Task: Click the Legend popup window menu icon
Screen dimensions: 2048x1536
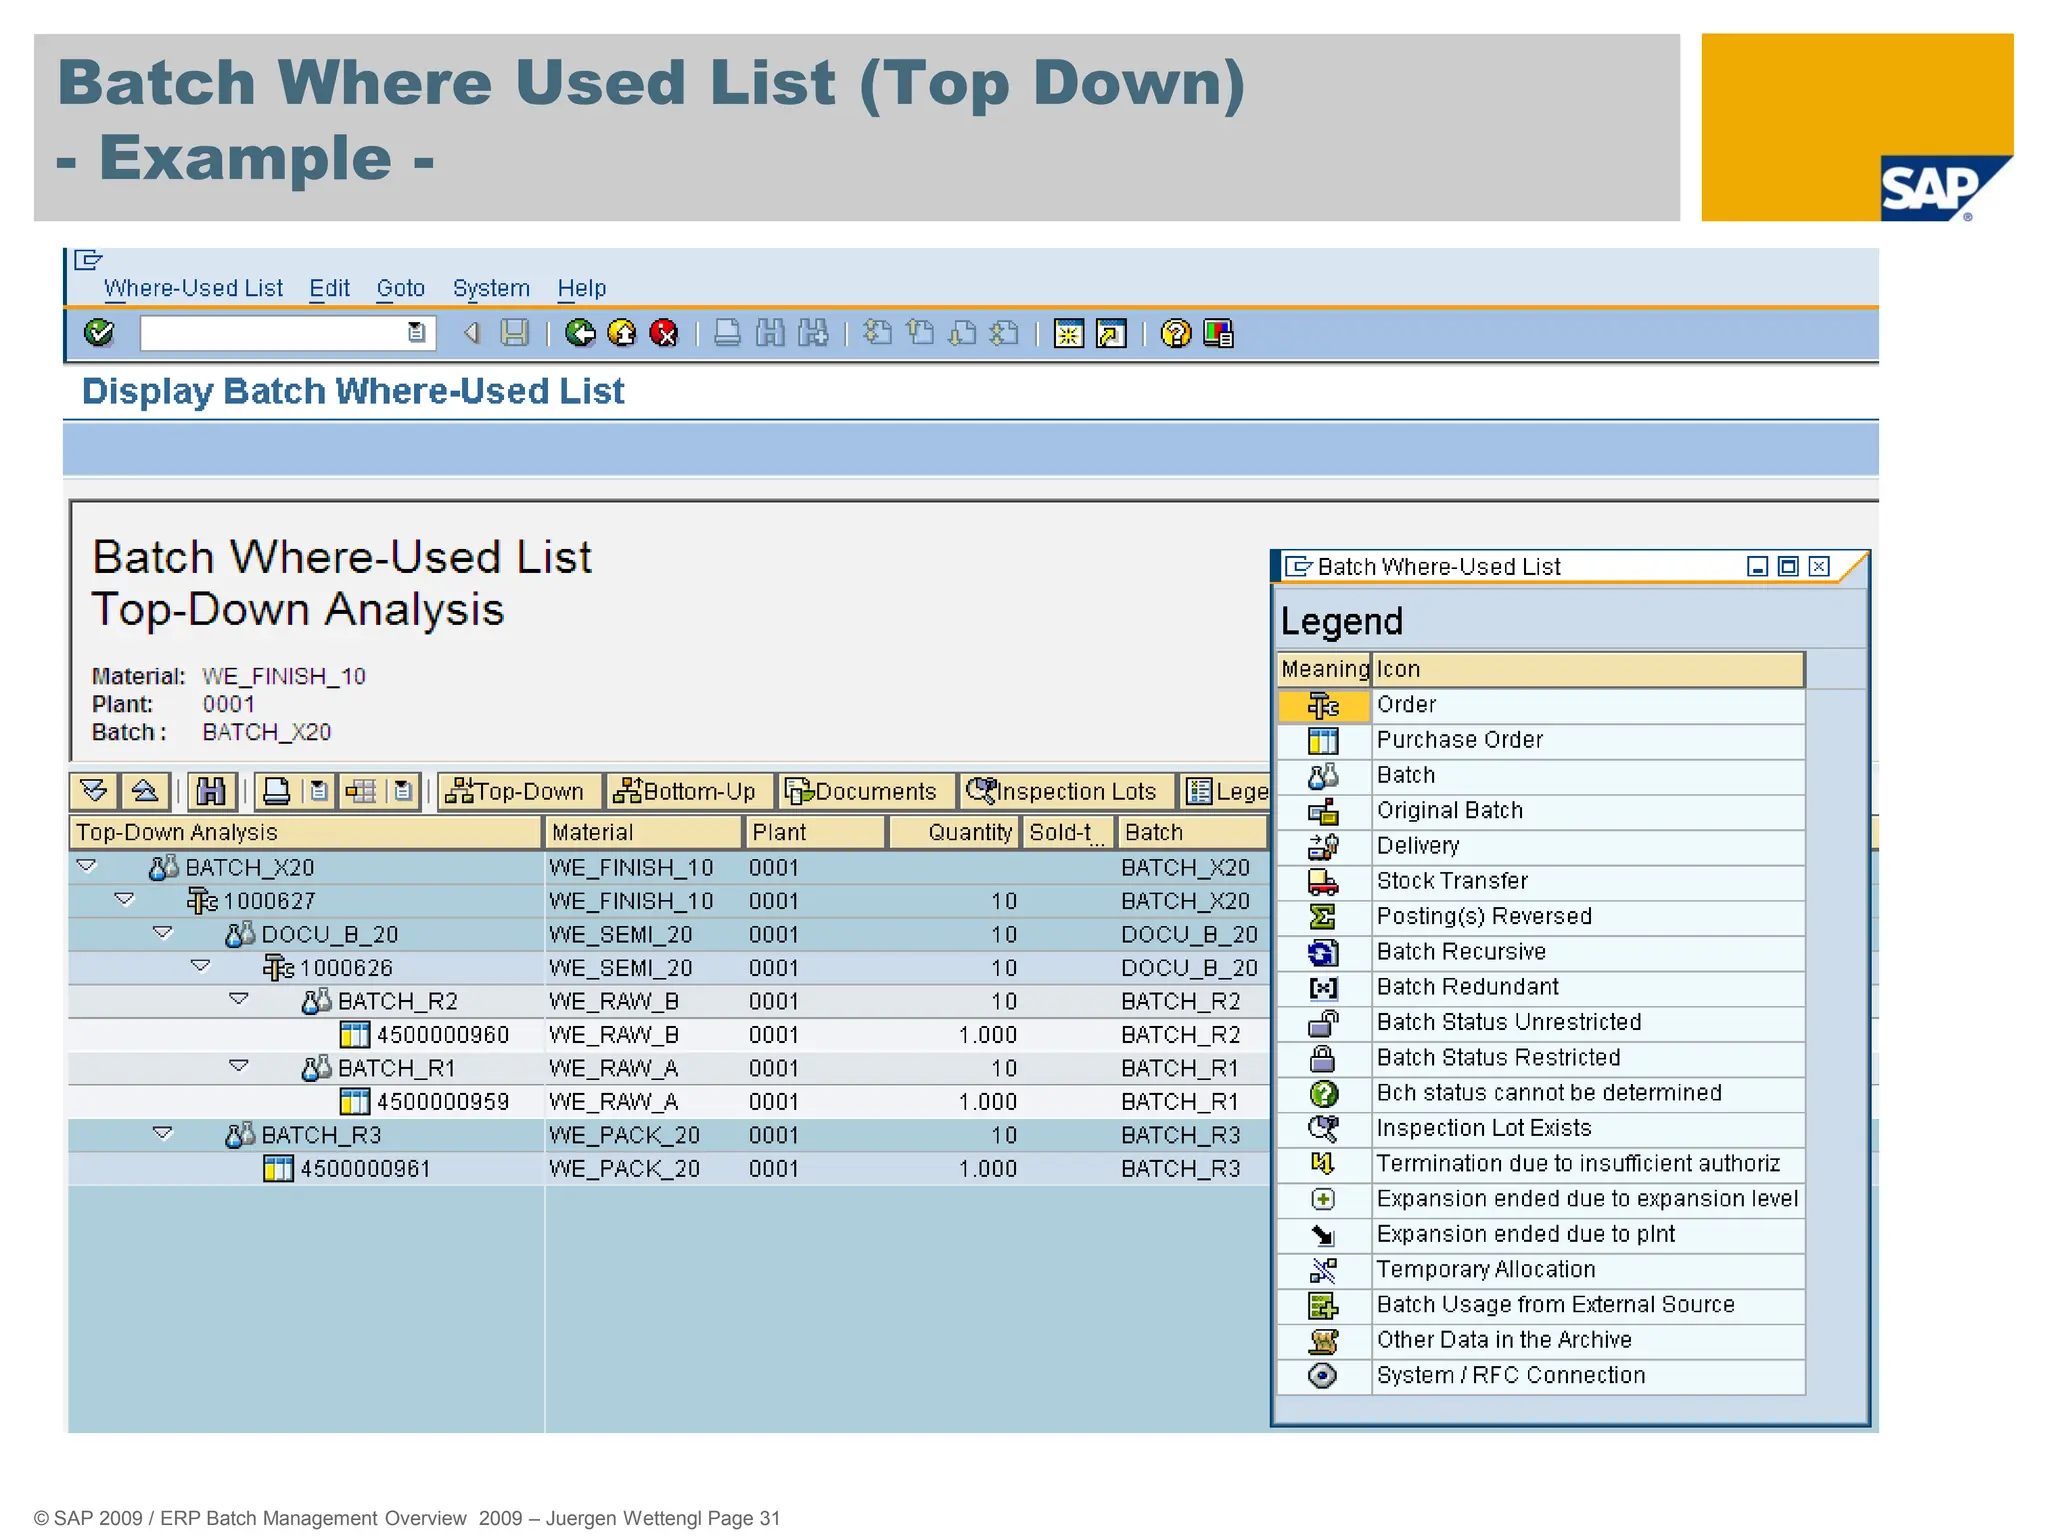Action: pos(1298,566)
